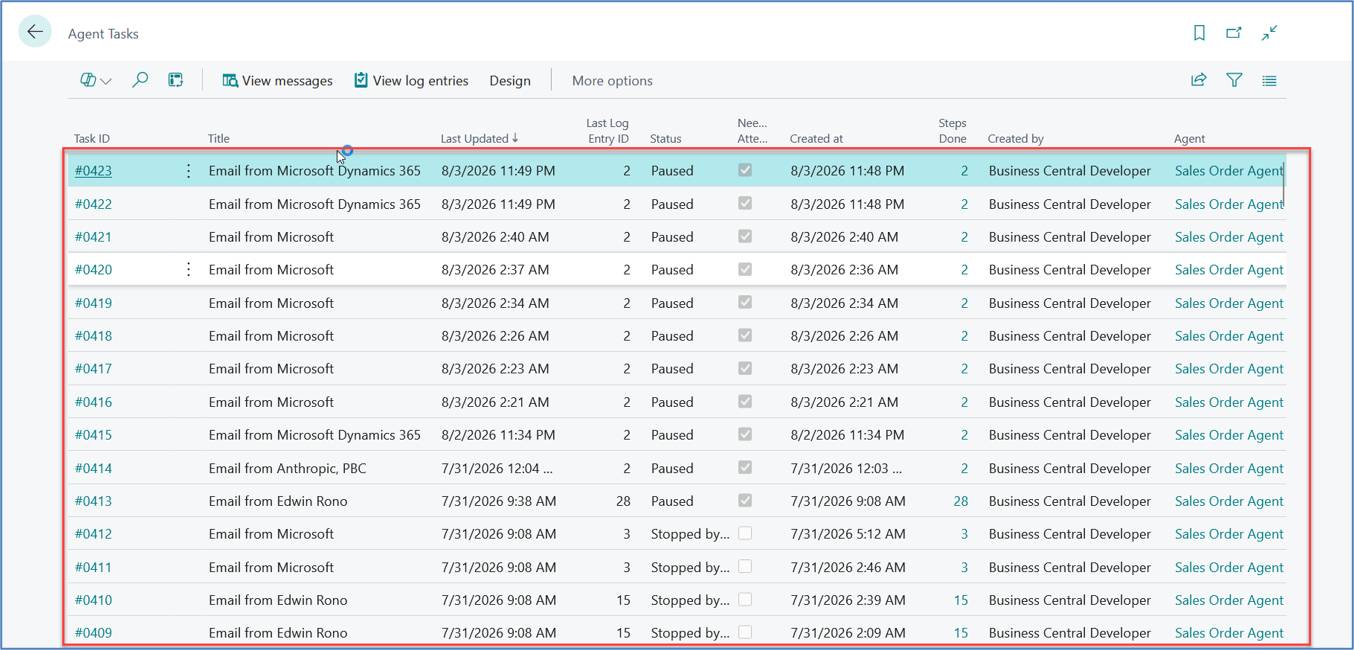The image size is (1354, 650).
Task: Click the Created at column header
Action: pyautogui.click(x=816, y=138)
